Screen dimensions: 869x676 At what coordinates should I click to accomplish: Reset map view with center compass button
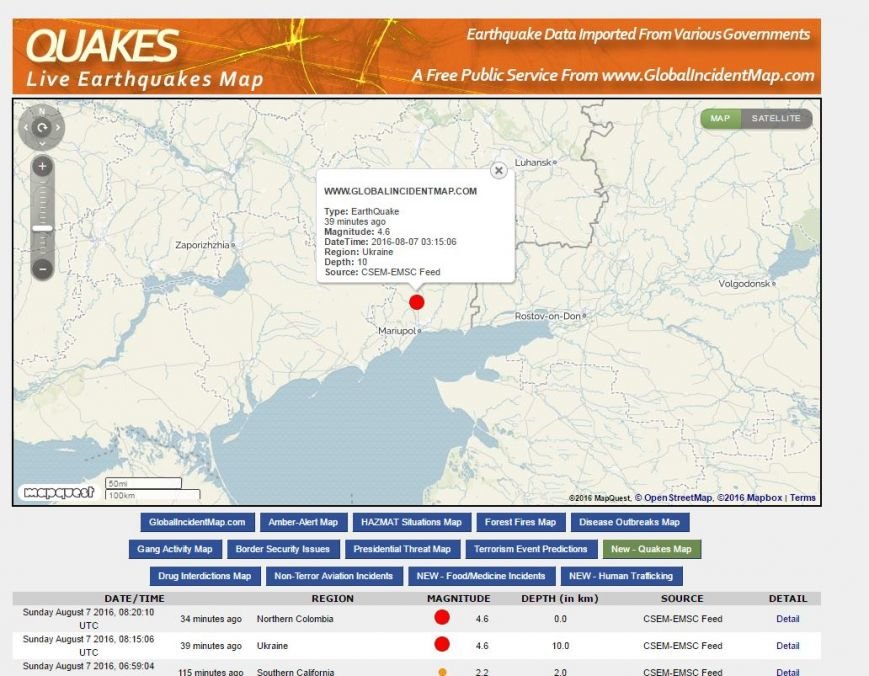coord(42,128)
